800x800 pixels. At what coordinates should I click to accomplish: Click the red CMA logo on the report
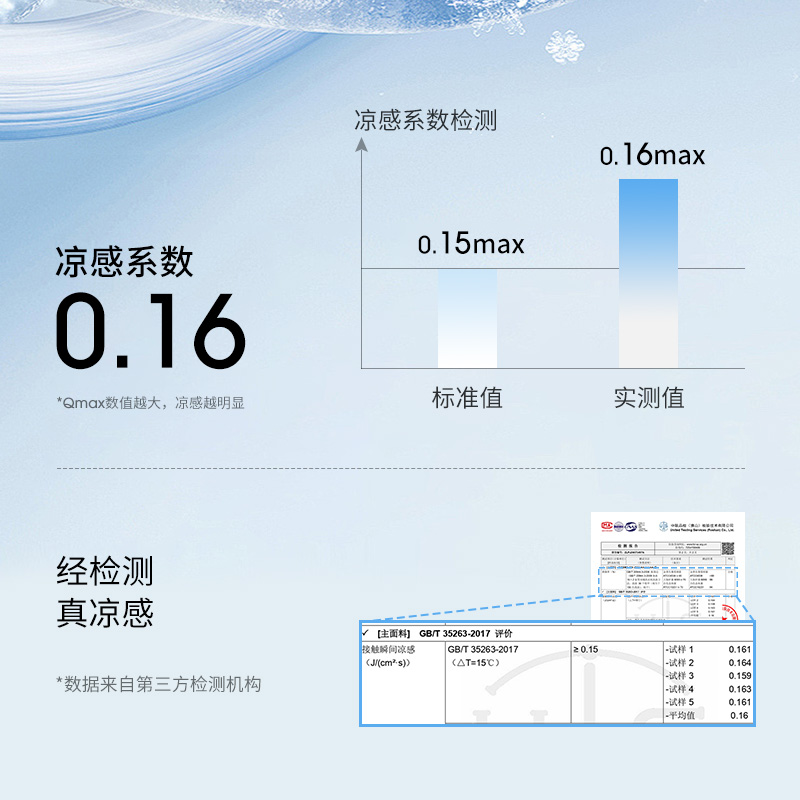pos(606,526)
